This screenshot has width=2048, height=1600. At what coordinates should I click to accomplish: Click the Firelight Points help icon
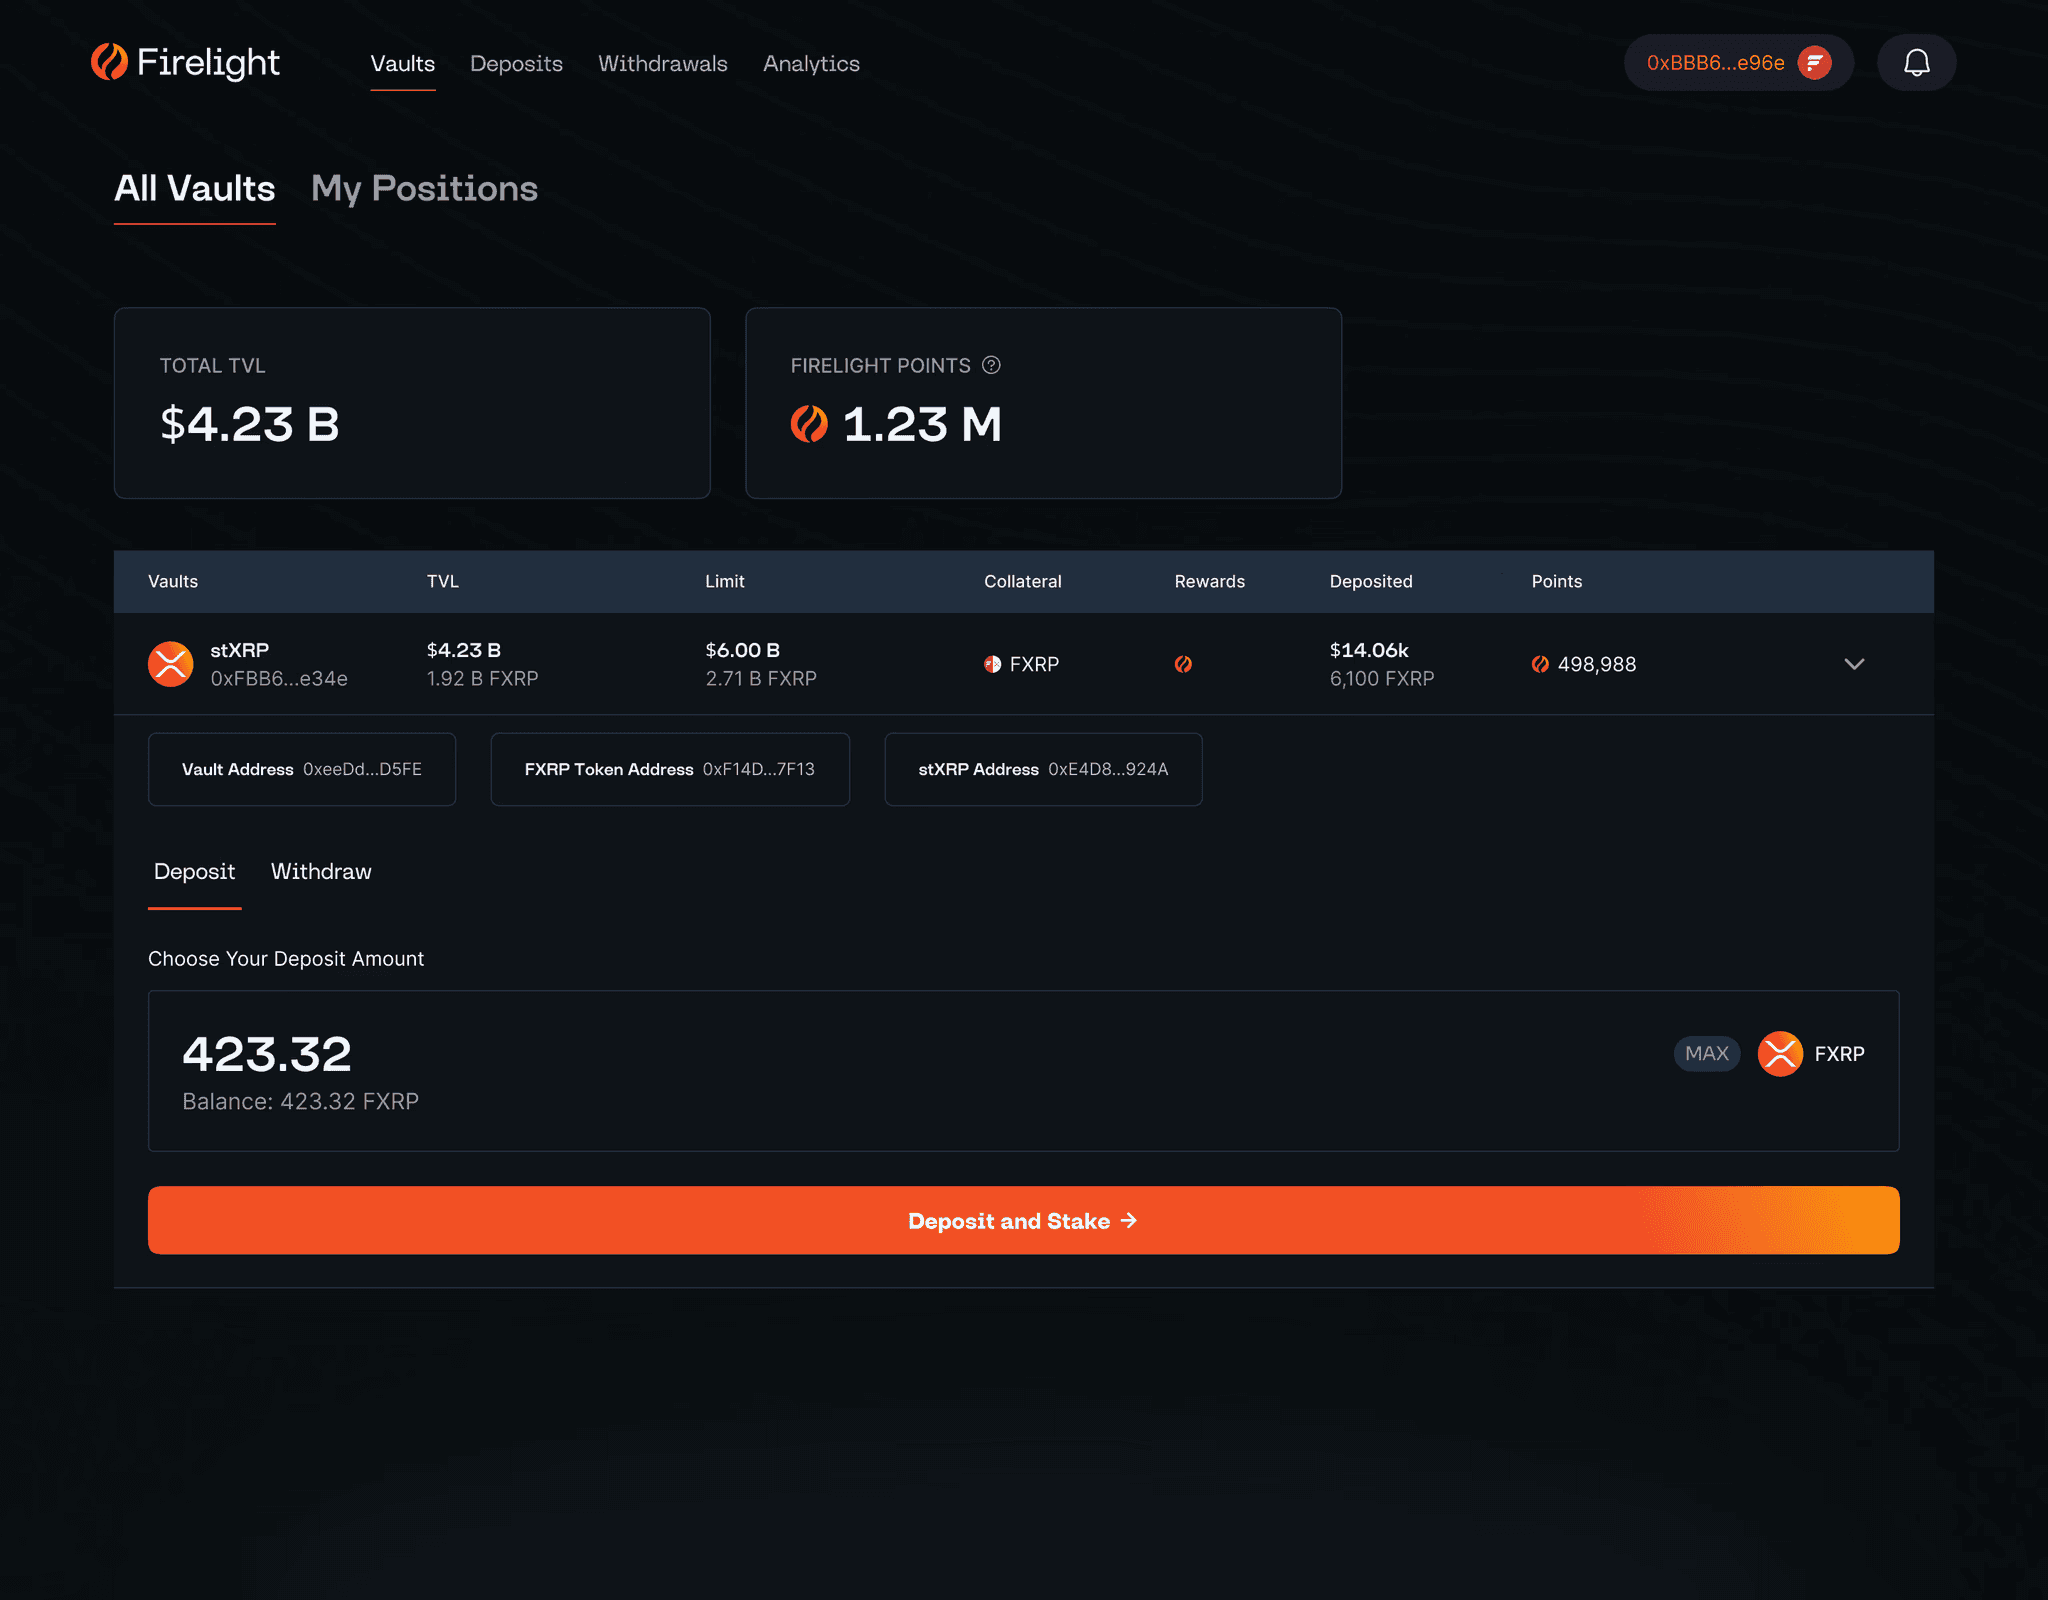[x=991, y=365]
